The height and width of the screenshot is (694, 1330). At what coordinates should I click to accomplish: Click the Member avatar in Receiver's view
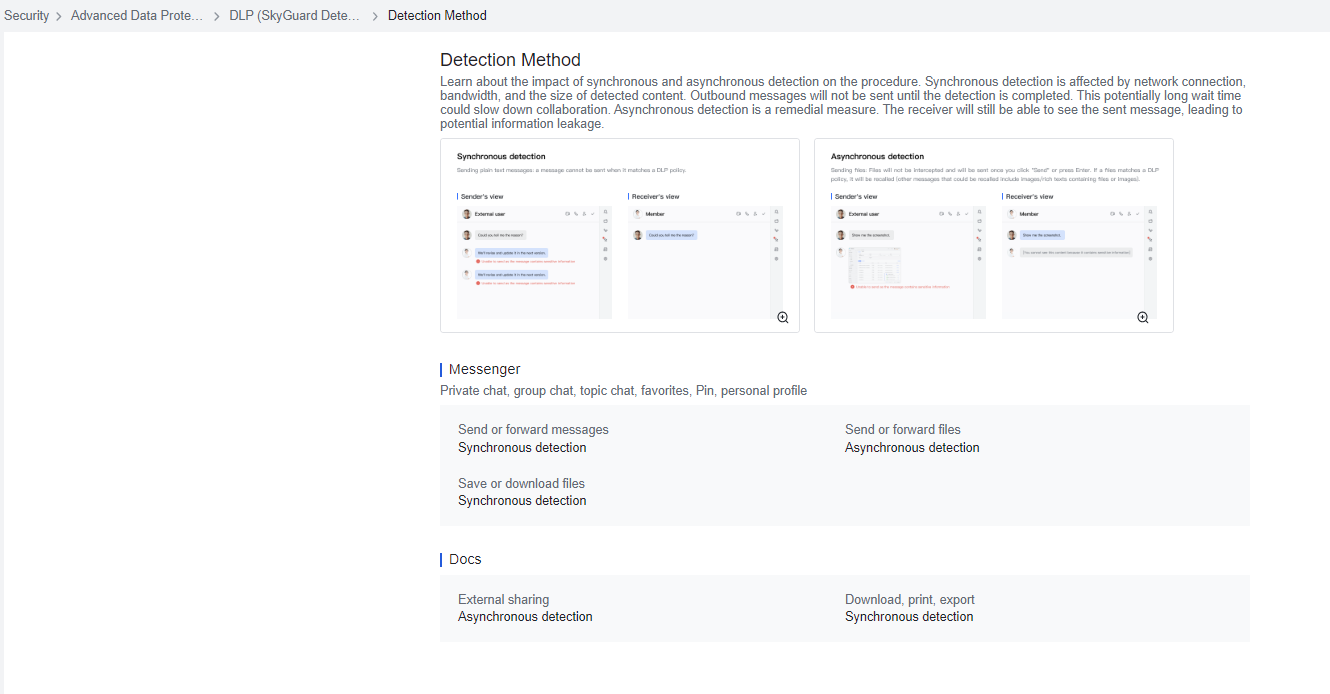[637, 214]
